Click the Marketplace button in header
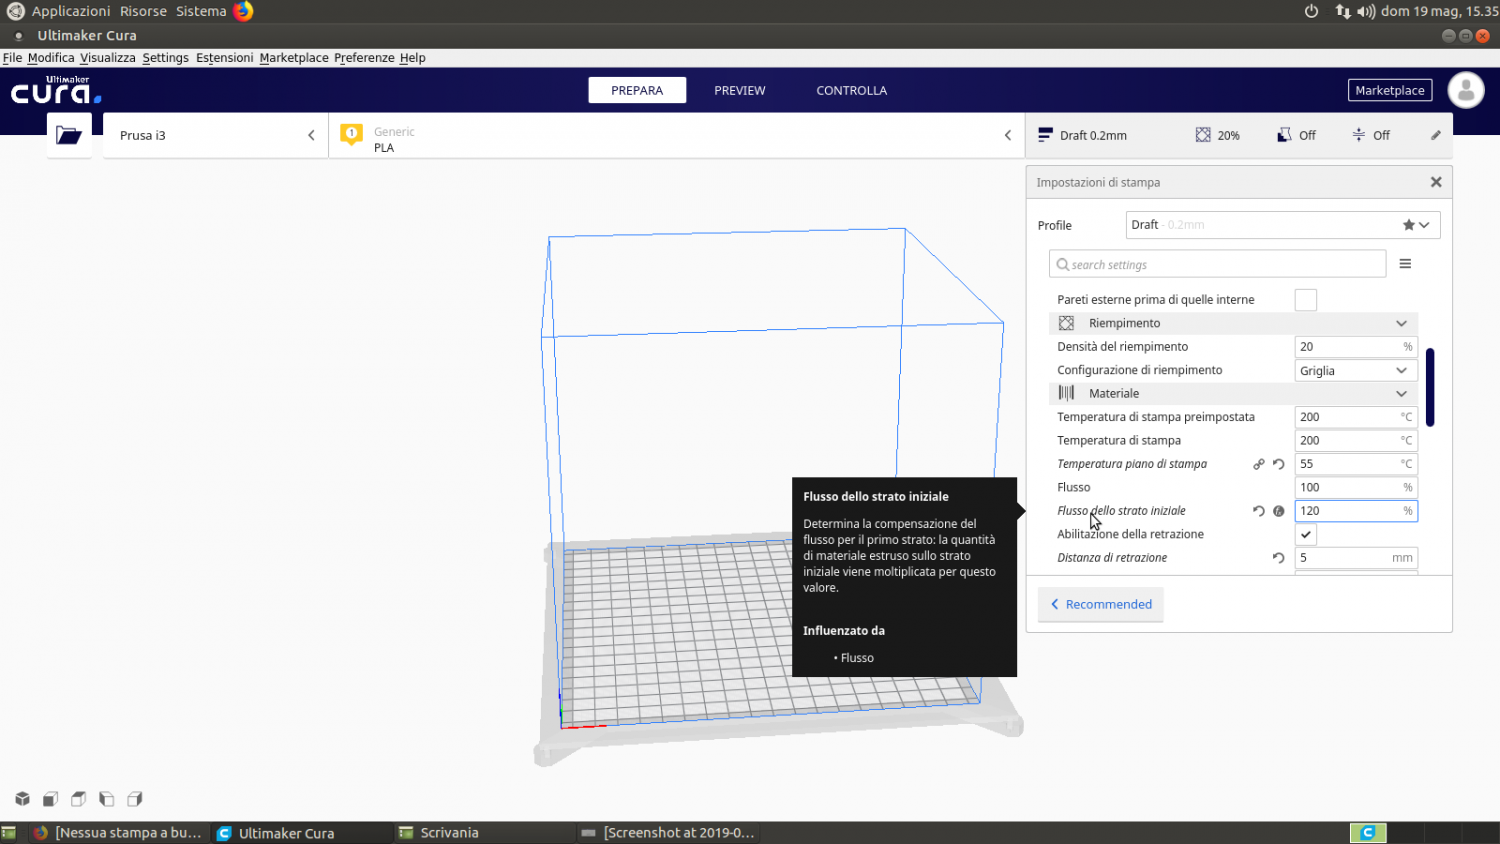This screenshot has height=844, width=1500. click(x=1390, y=90)
